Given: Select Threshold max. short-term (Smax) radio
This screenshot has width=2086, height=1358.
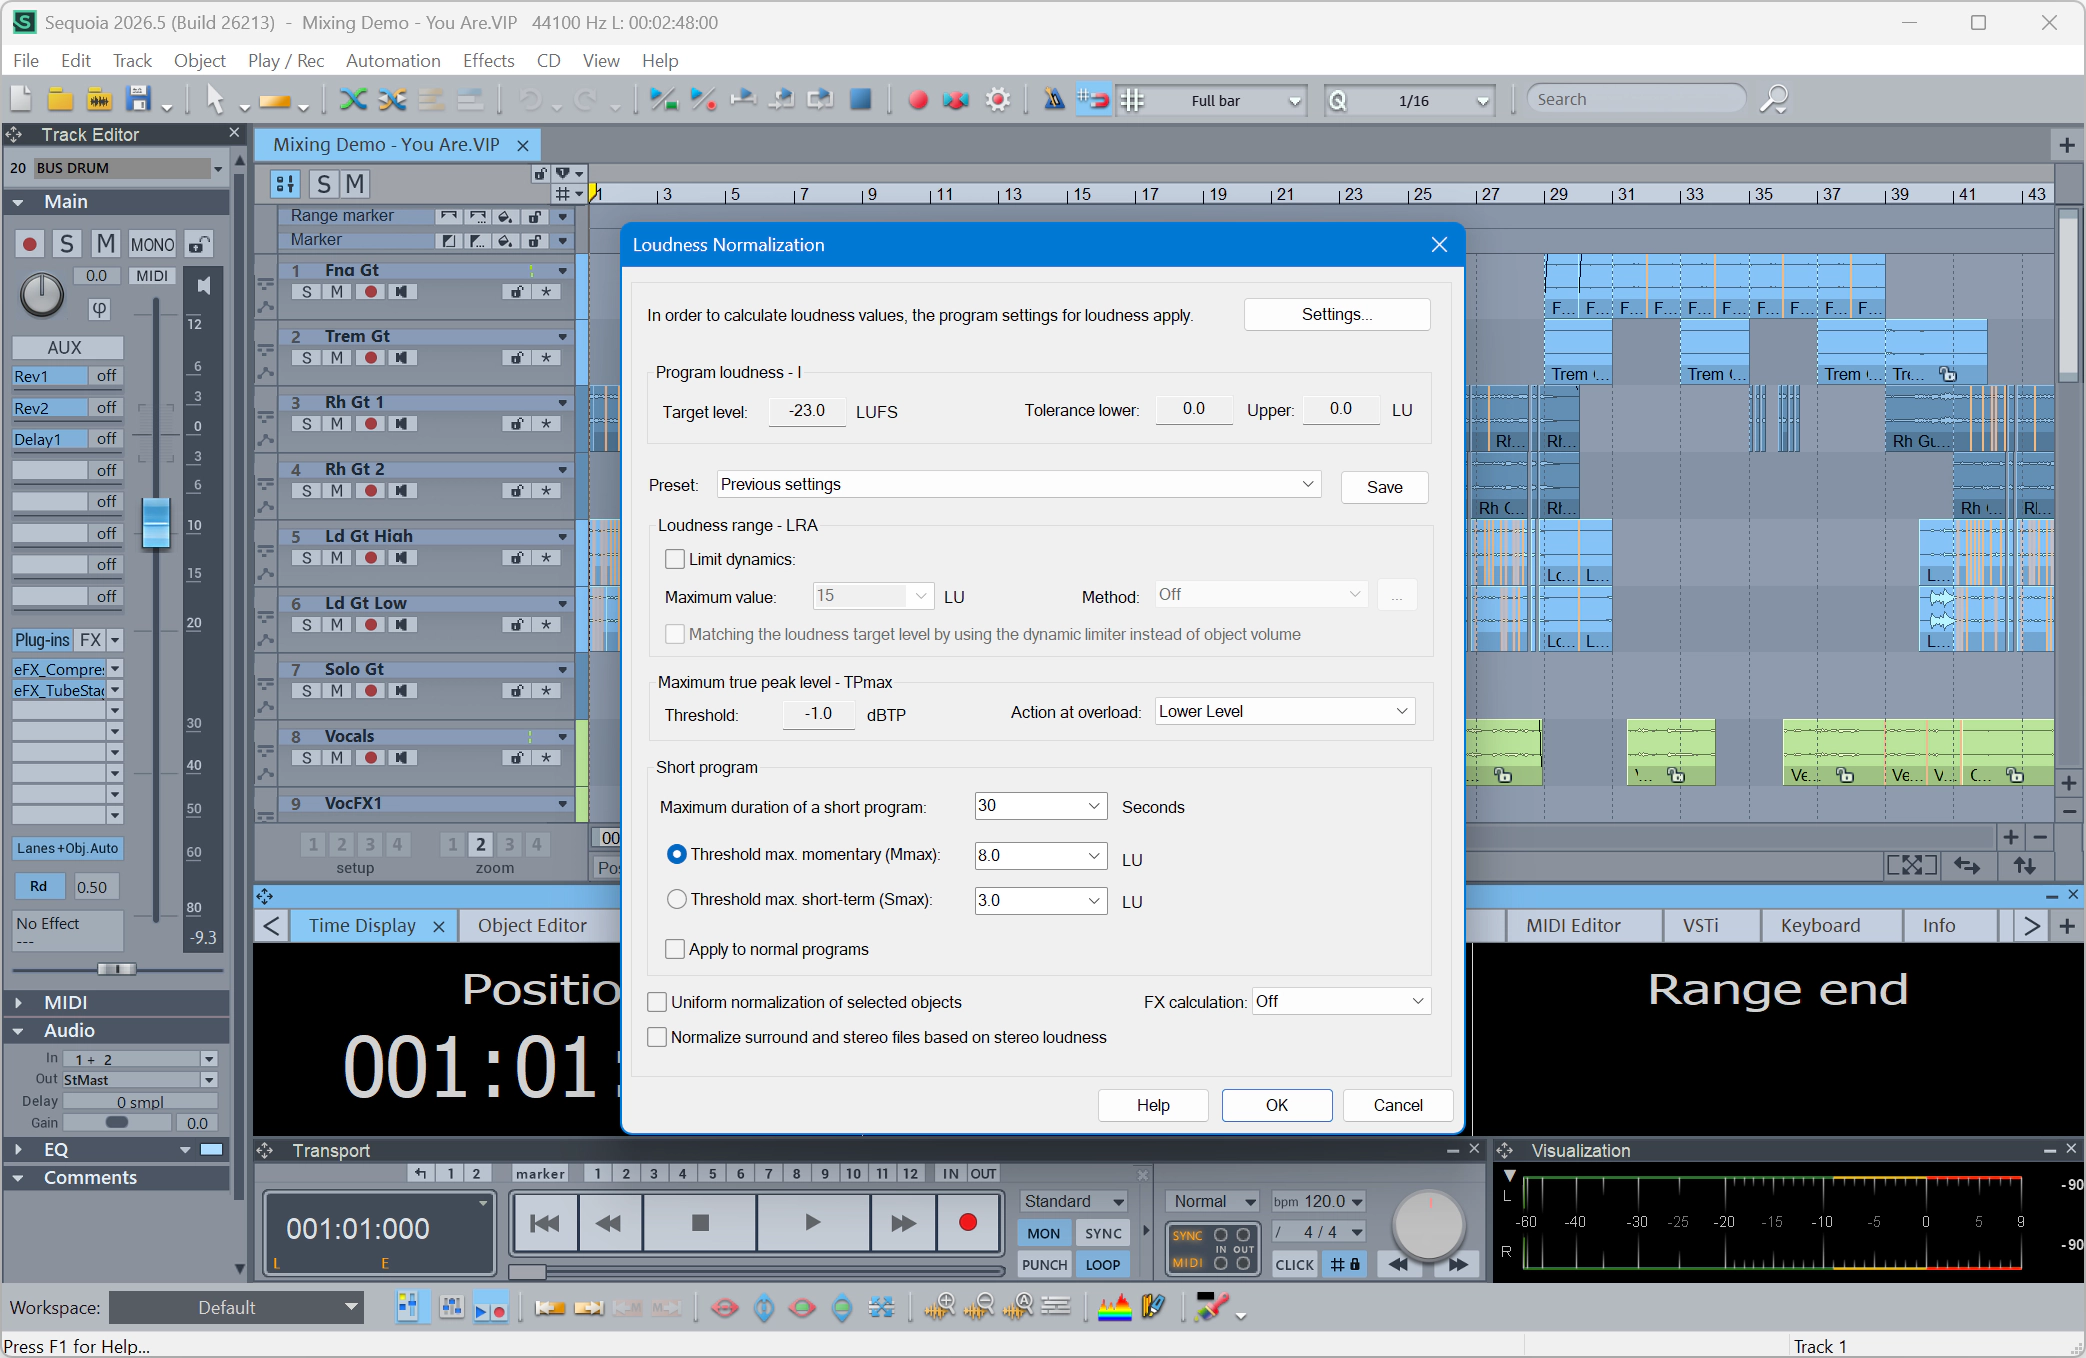Looking at the screenshot, I should click(677, 899).
